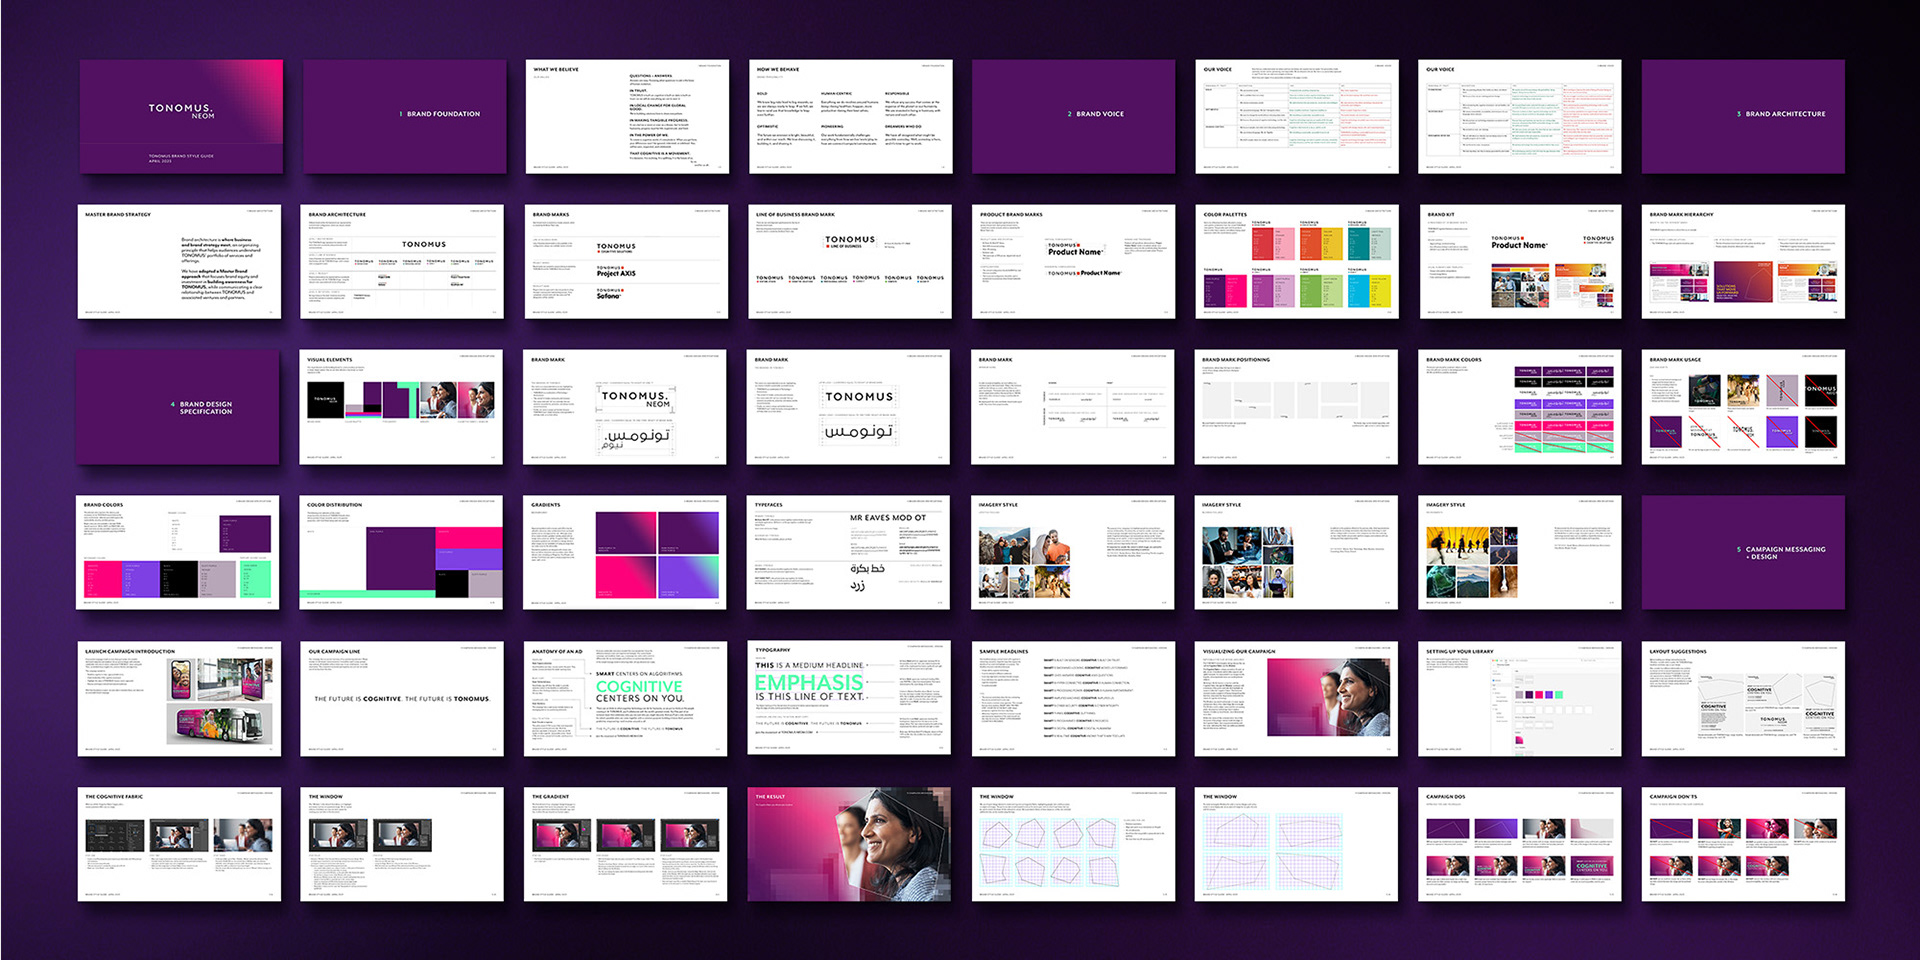The height and width of the screenshot is (960, 1920).
Task: Click the green 'EMPHASIS' word on Typography slide
Action: click(809, 682)
